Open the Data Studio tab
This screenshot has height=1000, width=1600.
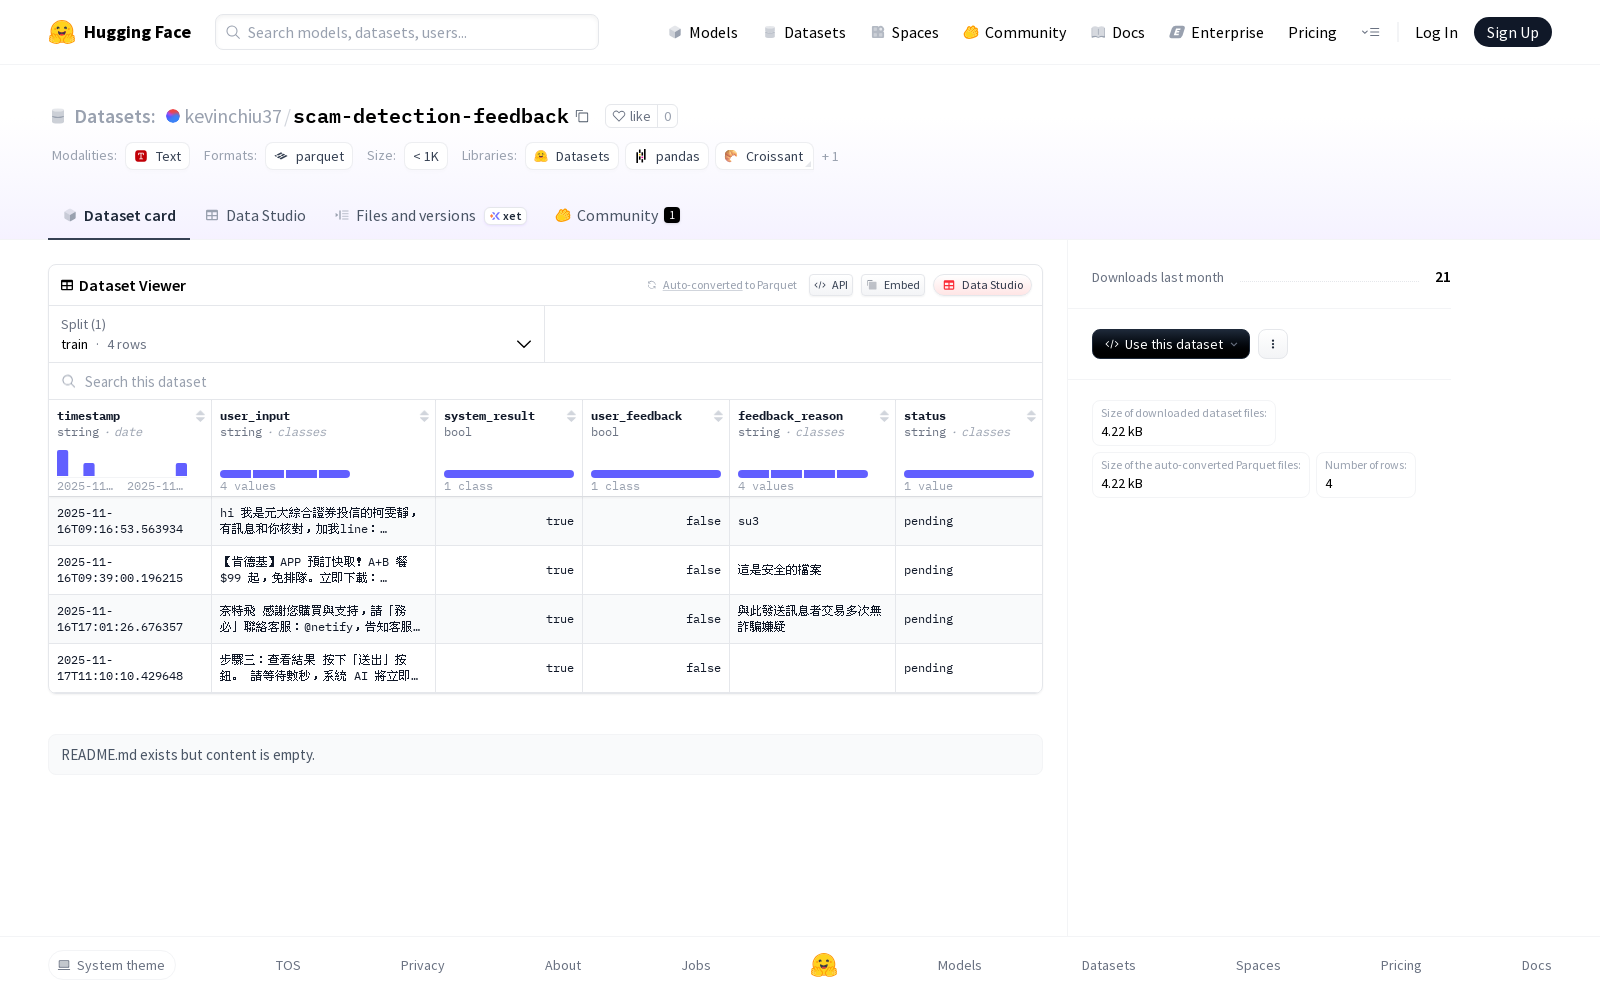[x=255, y=216]
